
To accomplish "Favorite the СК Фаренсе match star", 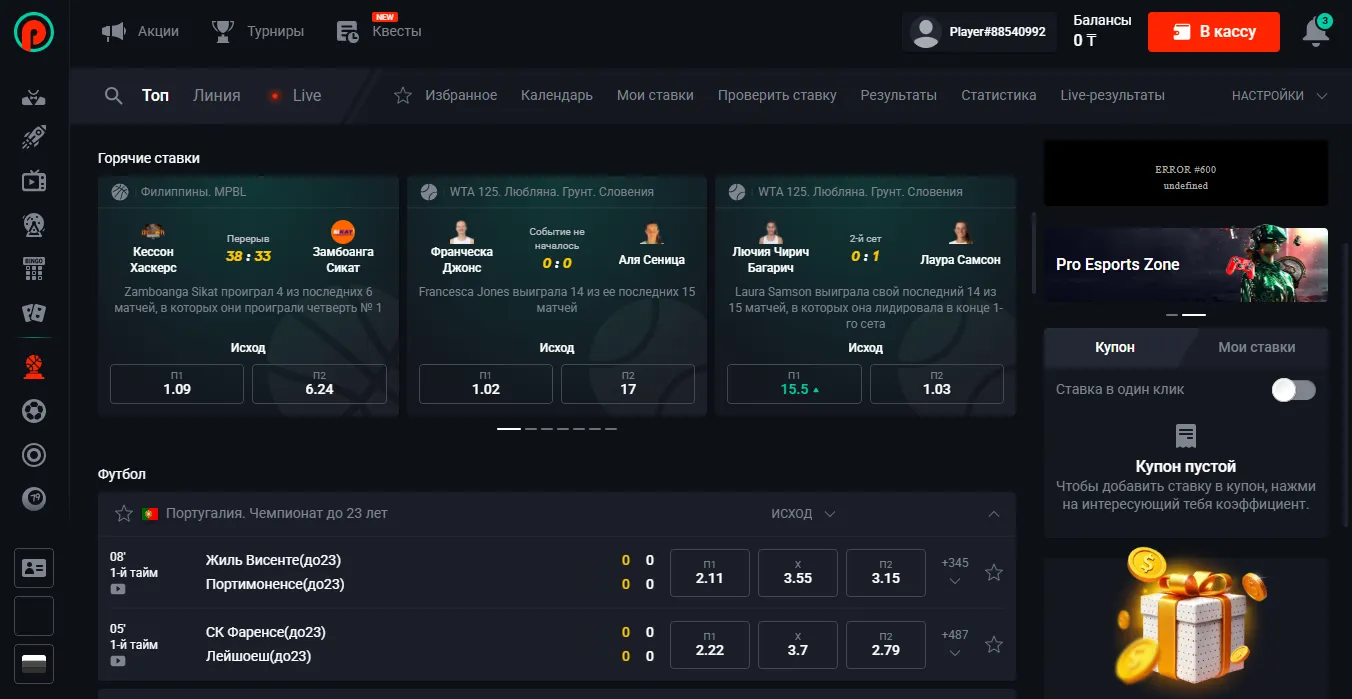I will (x=994, y=645).
